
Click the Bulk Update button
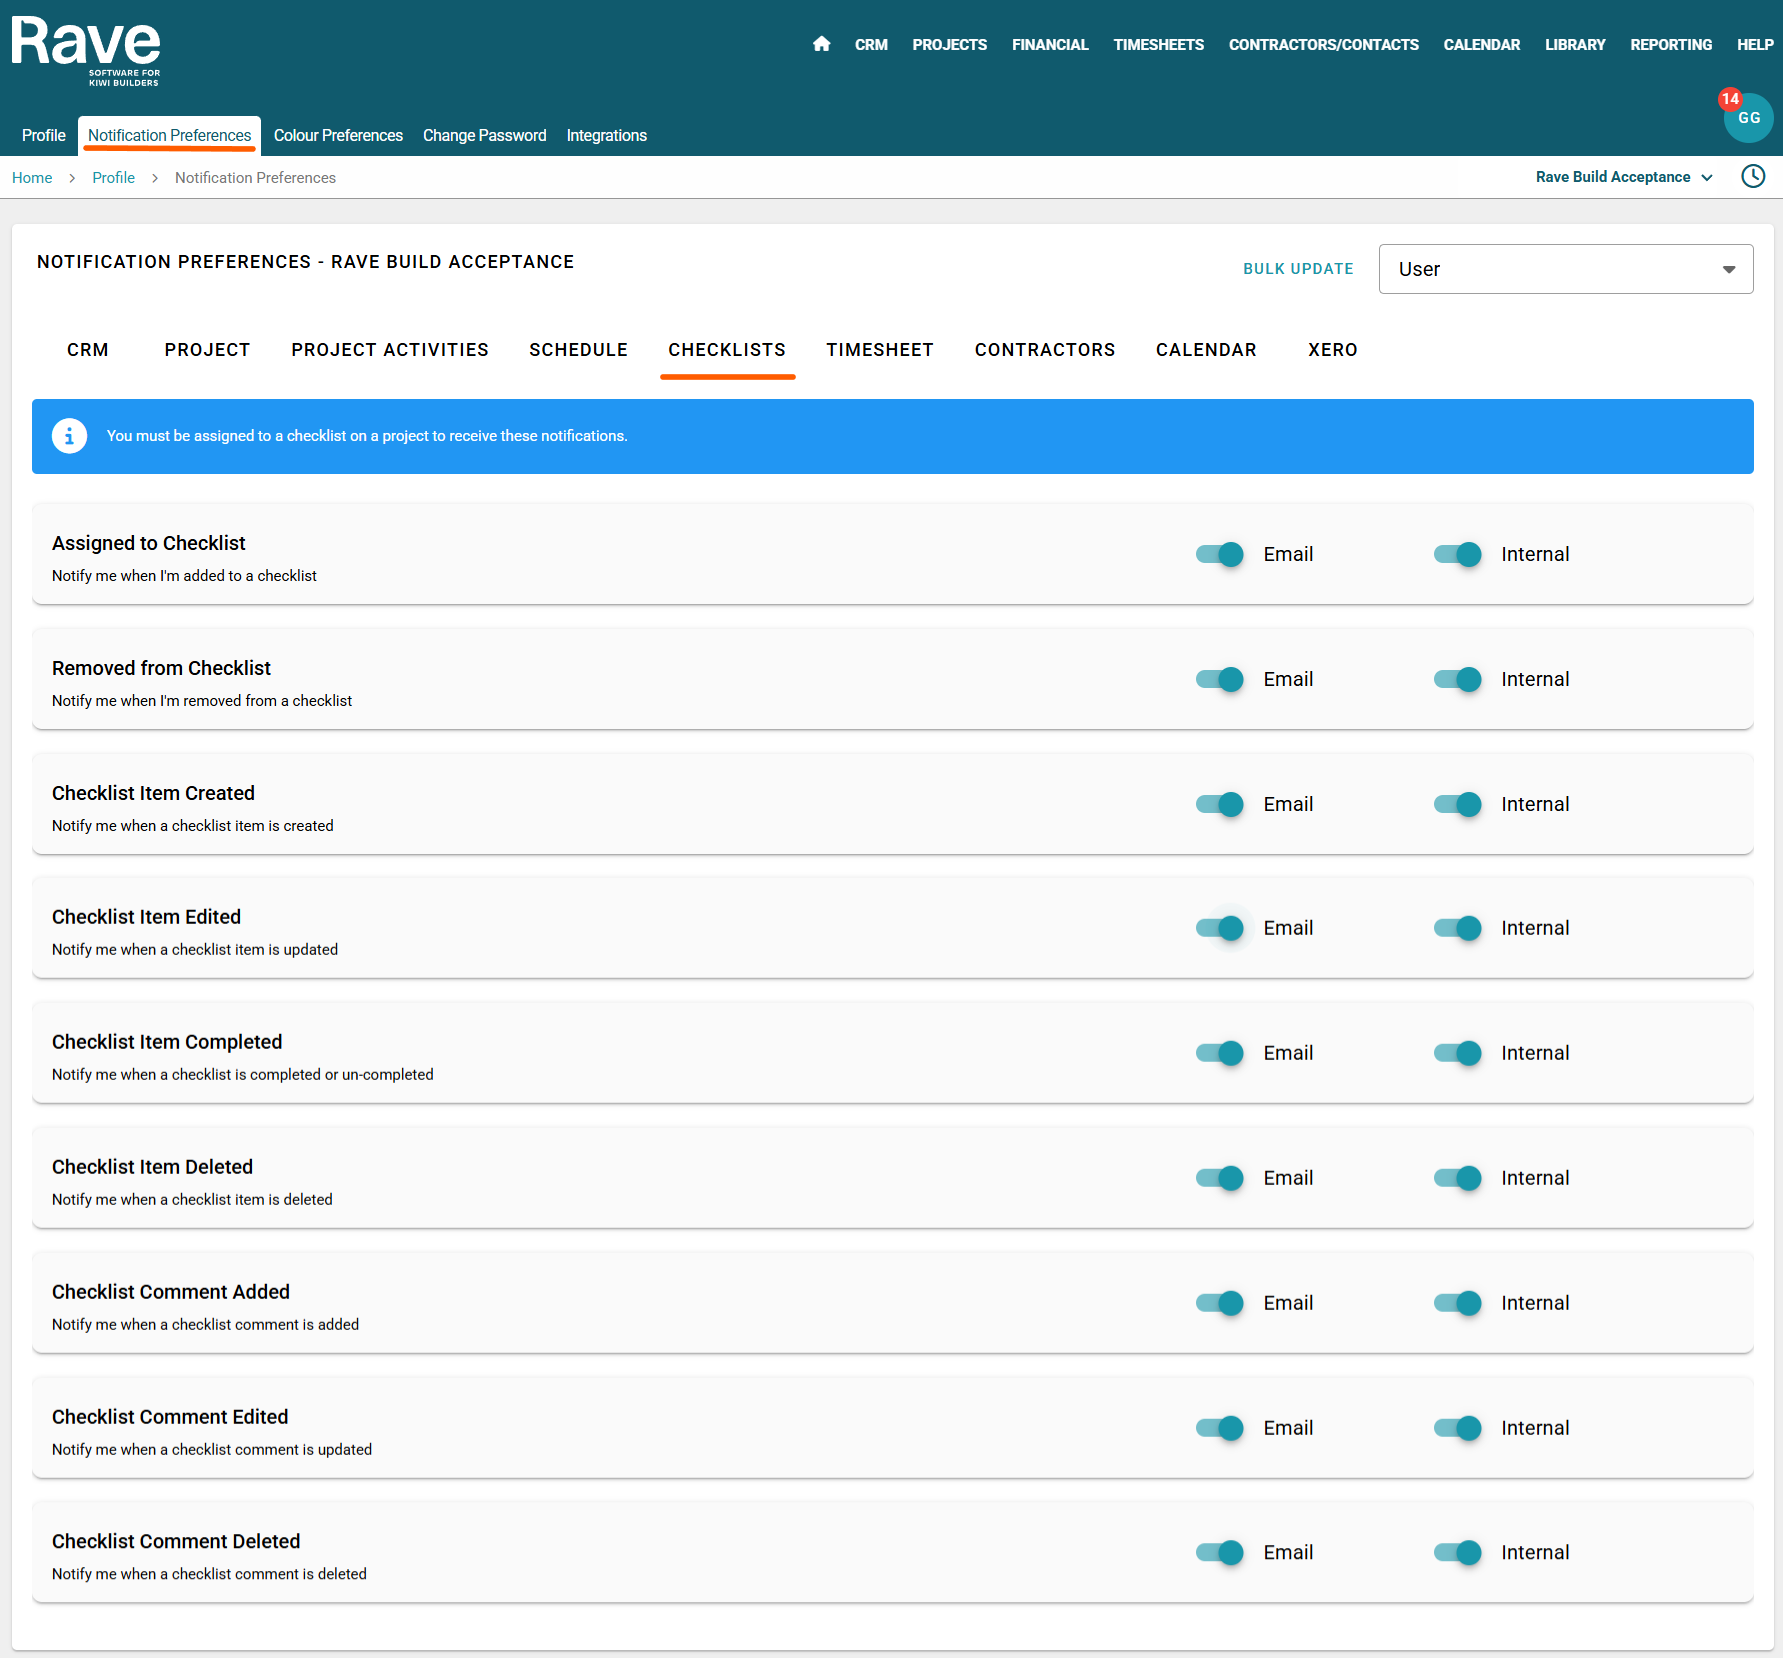point(1298,269)
